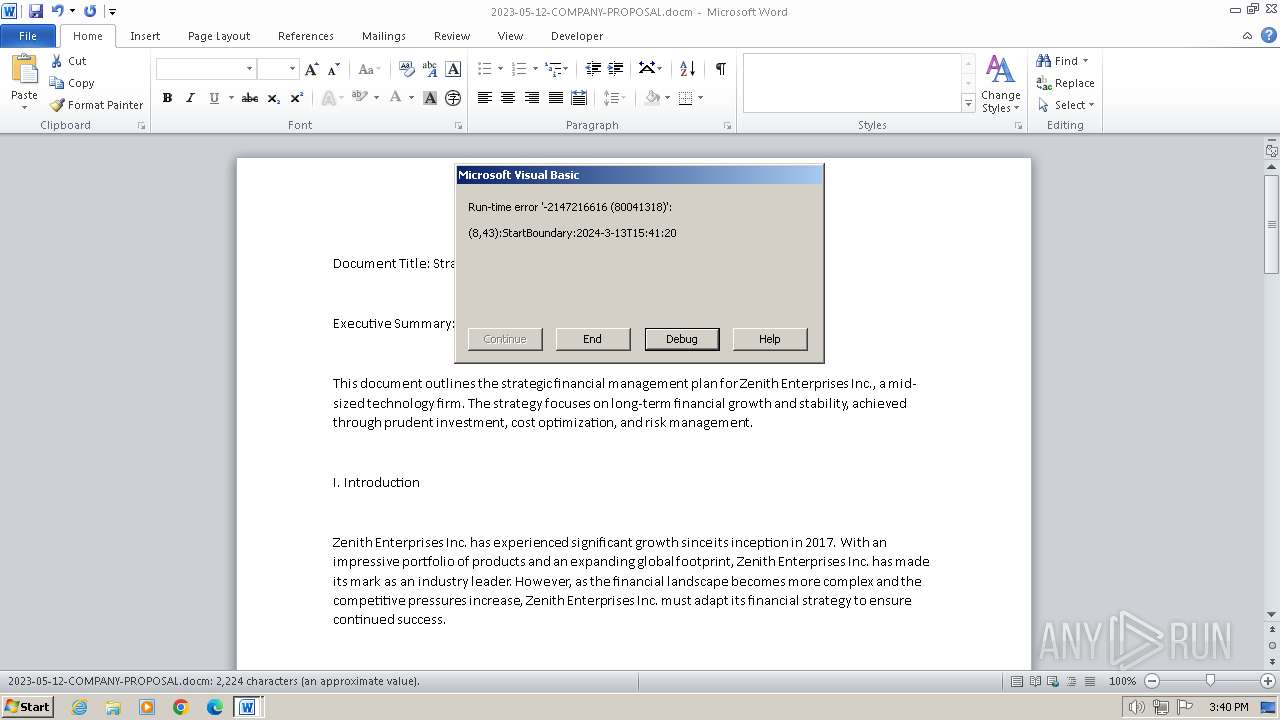Image resolution: width=1280 pixels, height=720 pixels.
Task: Open Microsoft Word Help question mark
Action: pyautogui.click(x=1268, y=35)
